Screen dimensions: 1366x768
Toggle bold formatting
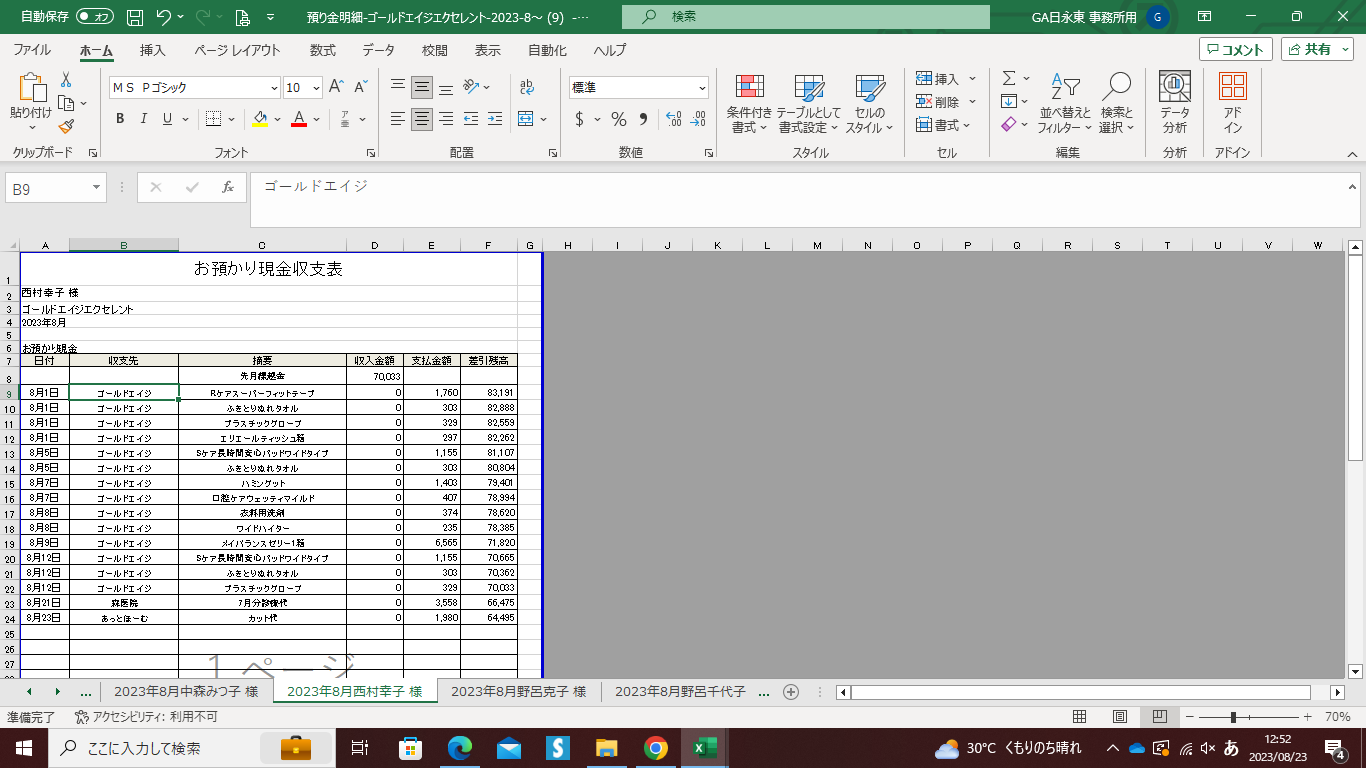click(x=120, y=119)
